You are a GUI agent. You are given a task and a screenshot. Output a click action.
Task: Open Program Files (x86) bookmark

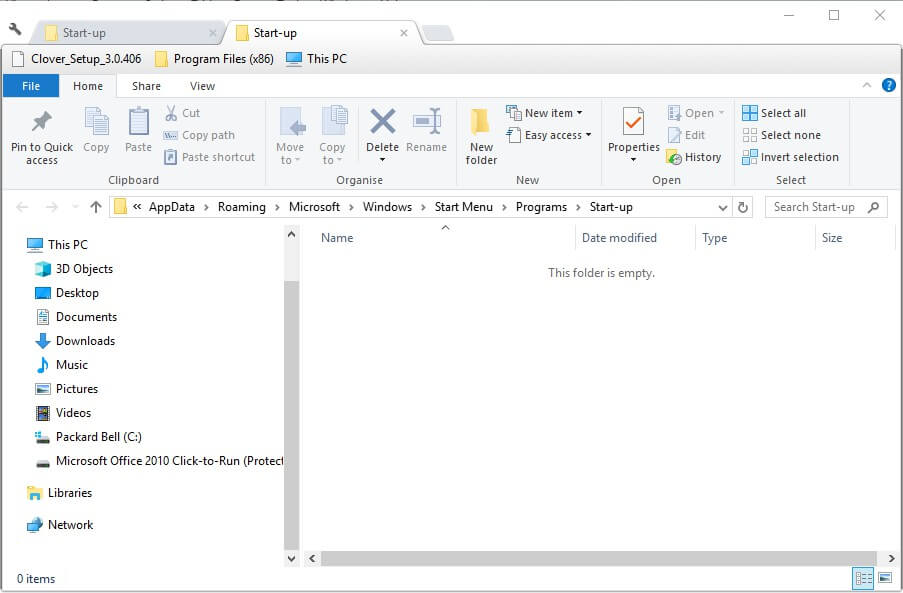click(x=214, y=59)
